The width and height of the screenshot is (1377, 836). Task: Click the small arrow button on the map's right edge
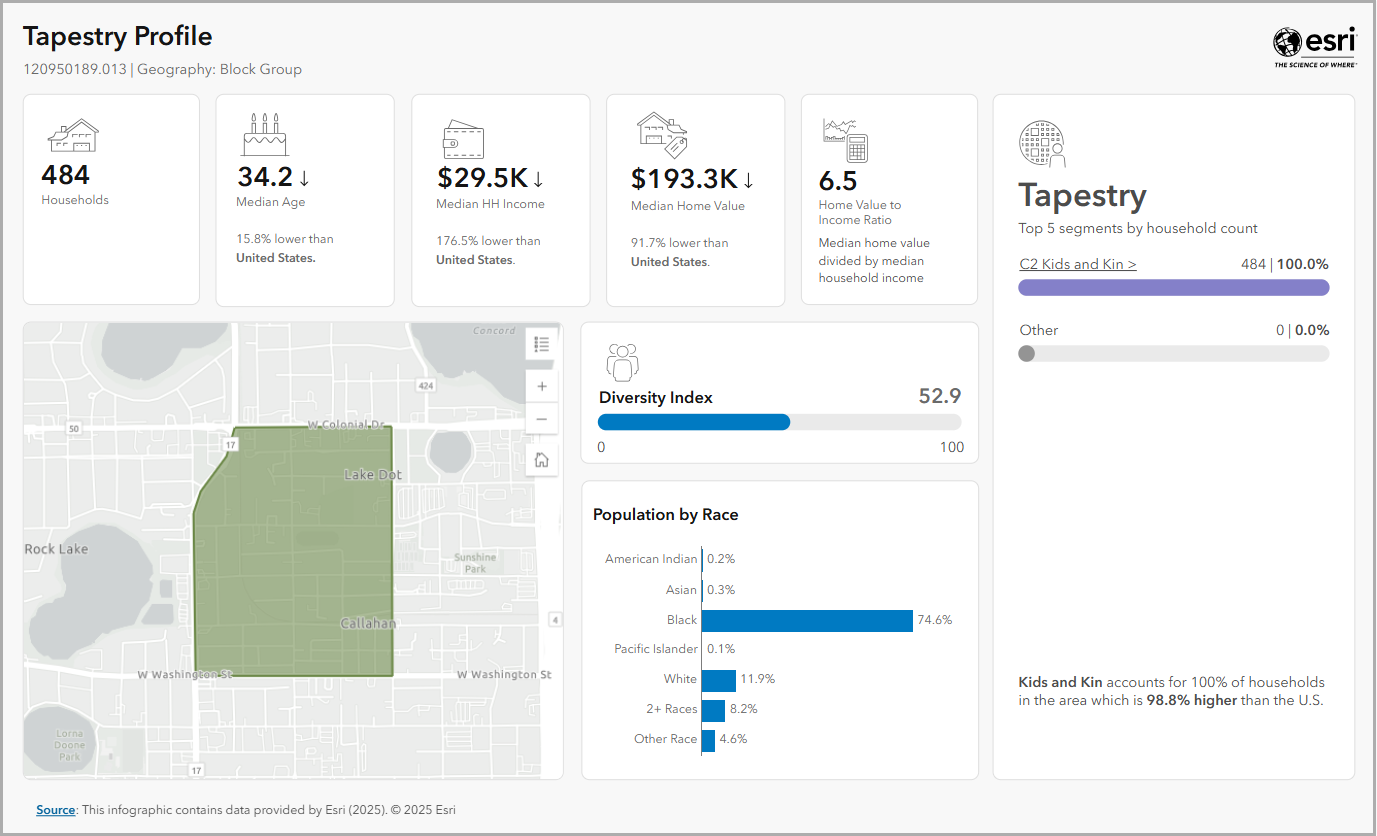click(555, 621)
